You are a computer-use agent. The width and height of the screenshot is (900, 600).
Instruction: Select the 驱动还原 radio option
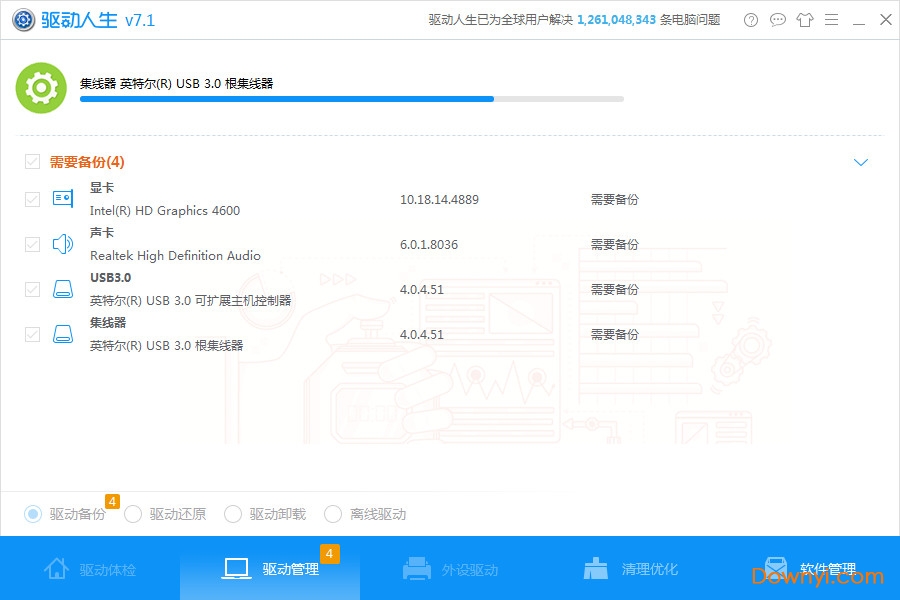coord(133,514)
